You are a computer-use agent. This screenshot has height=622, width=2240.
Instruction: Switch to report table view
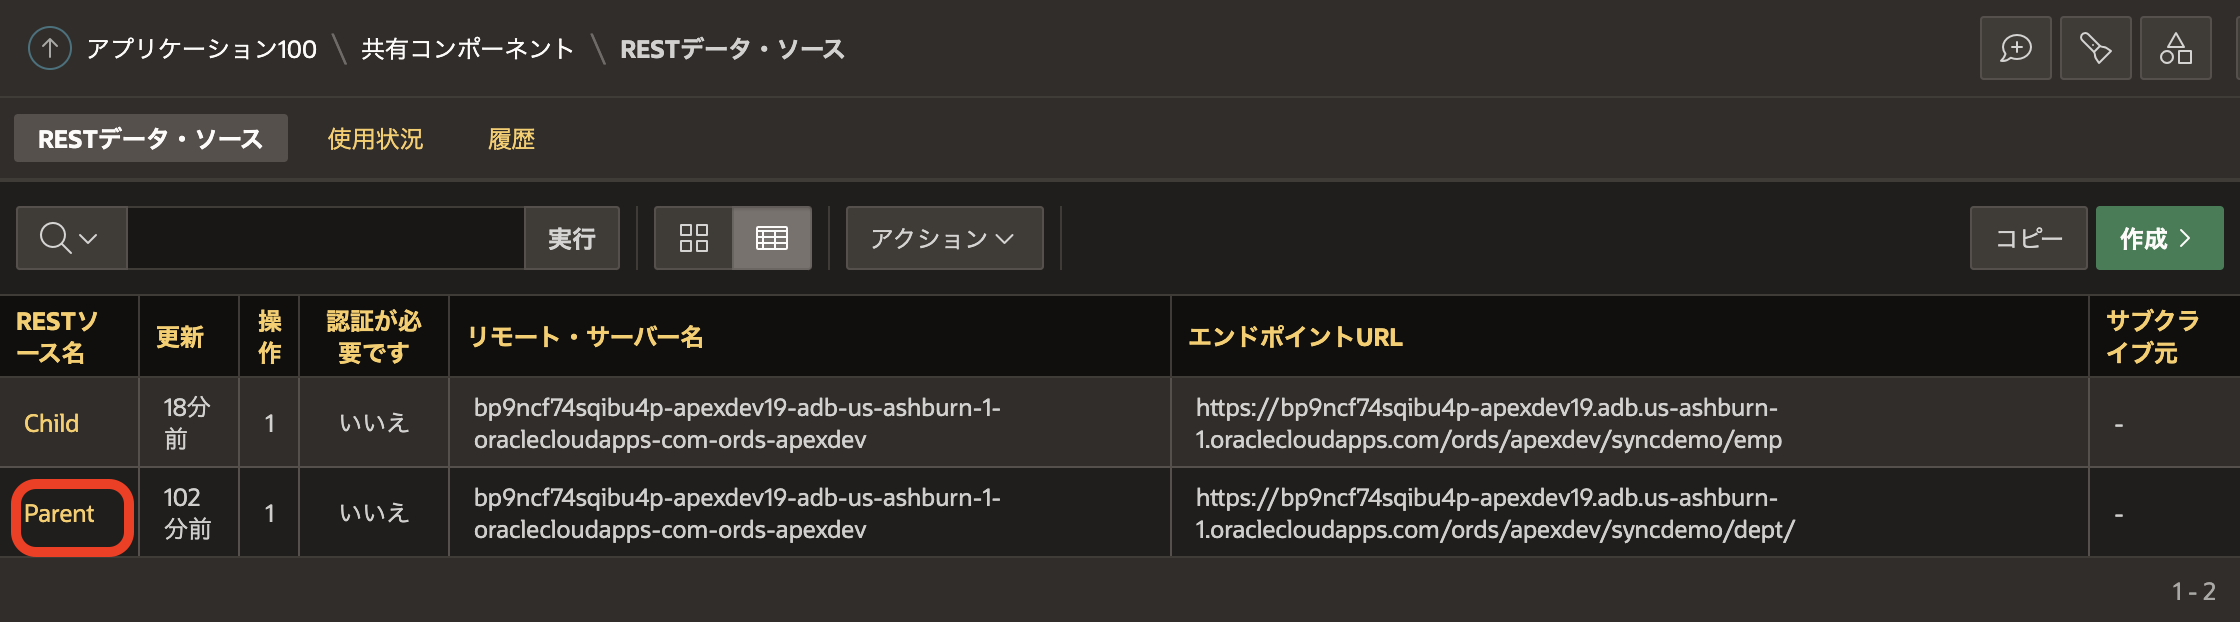[x=771, y=238]
